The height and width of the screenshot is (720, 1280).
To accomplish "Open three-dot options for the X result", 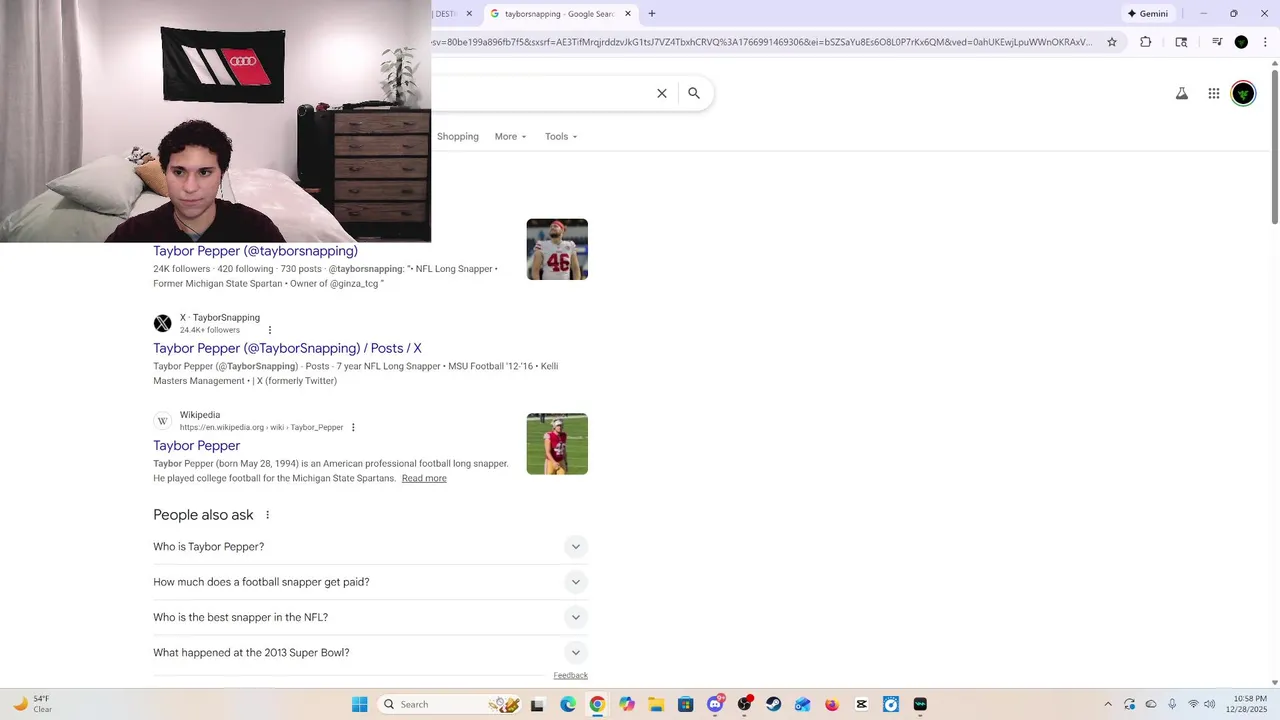I will coord(269,330).
